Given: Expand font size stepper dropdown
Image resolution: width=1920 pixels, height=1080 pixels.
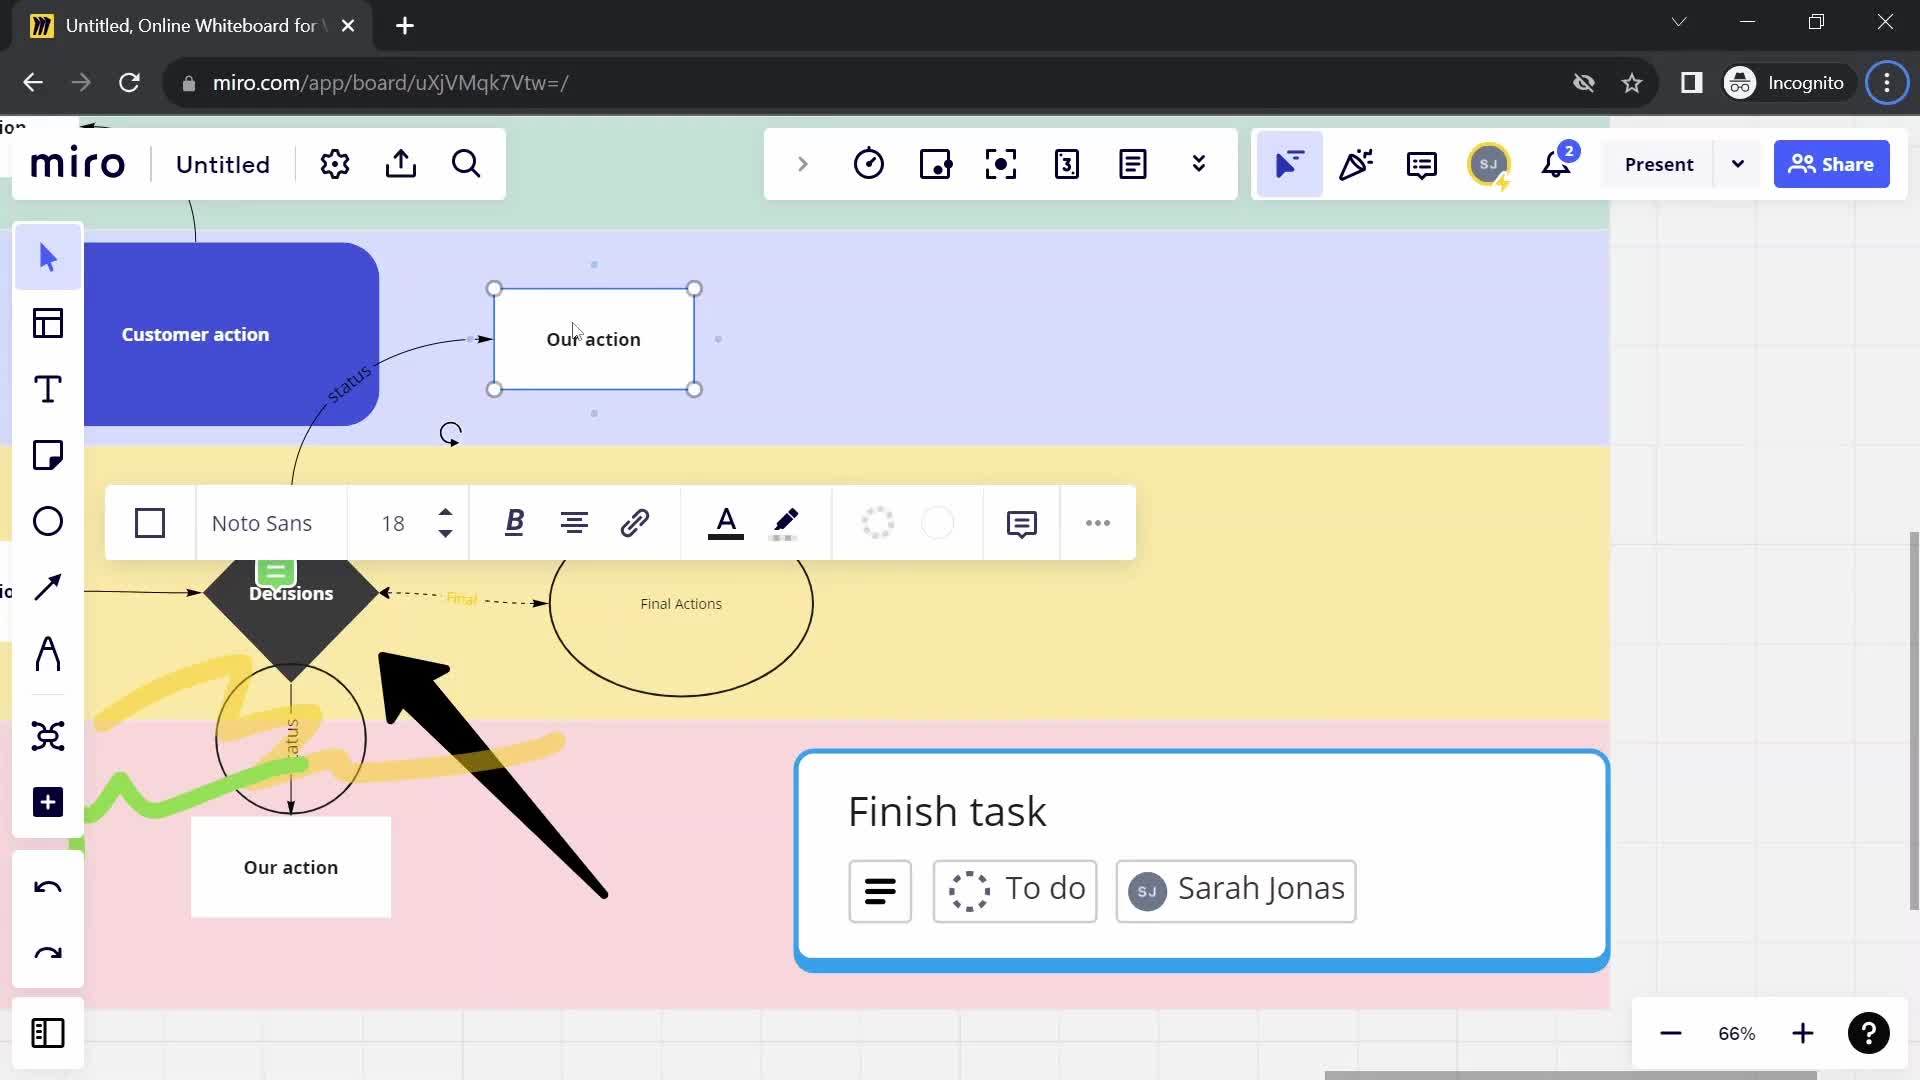Looking at the screenshot, I should (446, 522).
